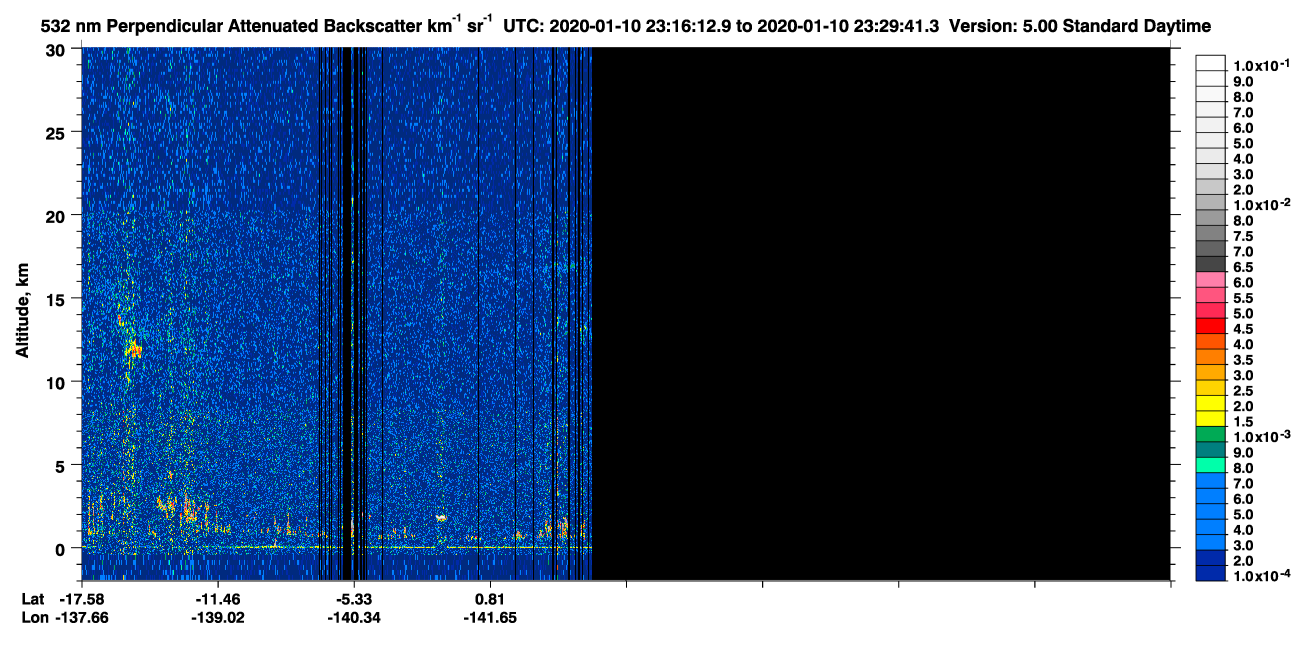This screenshot has height=667, width=1300.
Task: Pick the mint green swatch between 8.0 and 9.0
Action: (x=1210, y=464)
